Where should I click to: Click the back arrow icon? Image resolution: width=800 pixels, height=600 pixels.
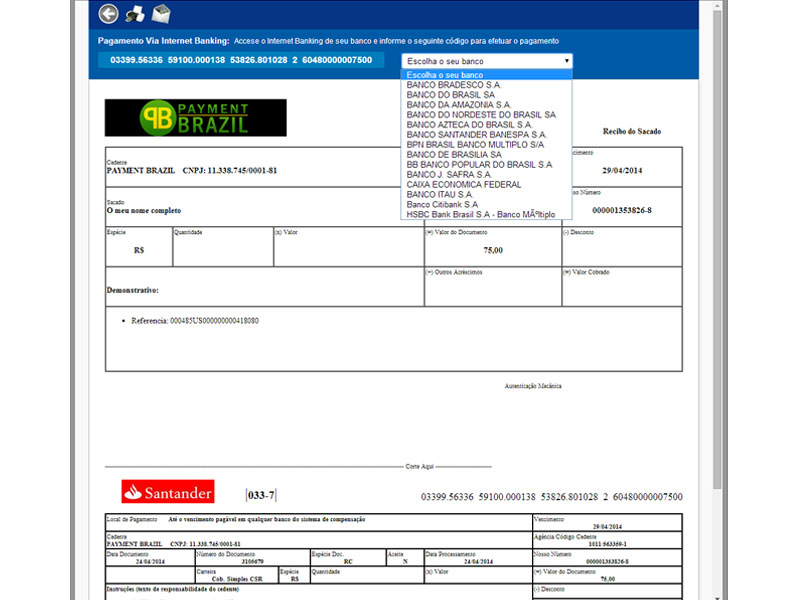coord(109,14)
